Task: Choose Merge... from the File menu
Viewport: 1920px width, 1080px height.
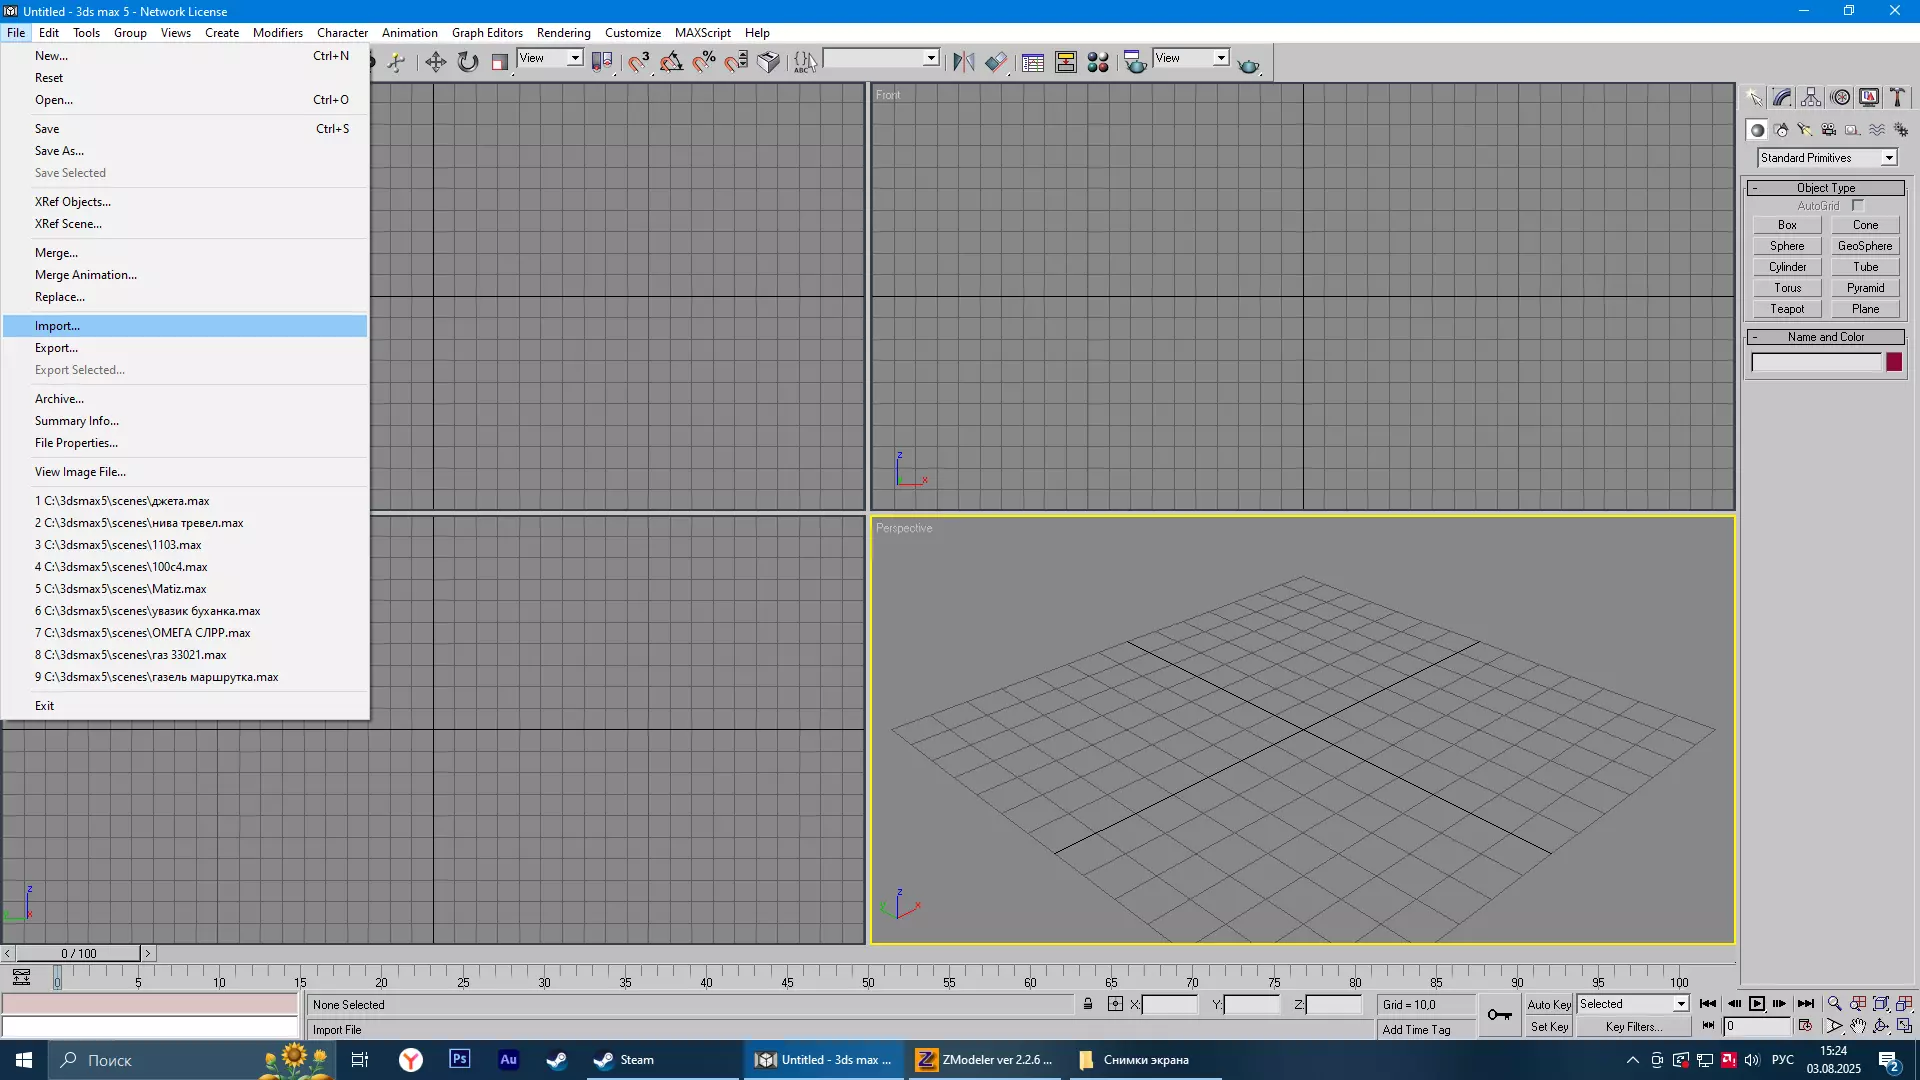Action: tap(56, 253)
